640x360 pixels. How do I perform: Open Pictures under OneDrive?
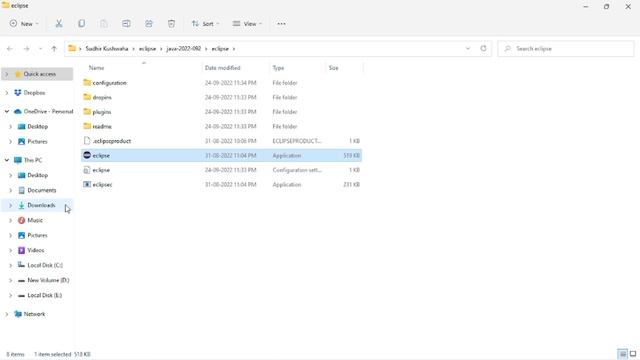pos(37,142)
